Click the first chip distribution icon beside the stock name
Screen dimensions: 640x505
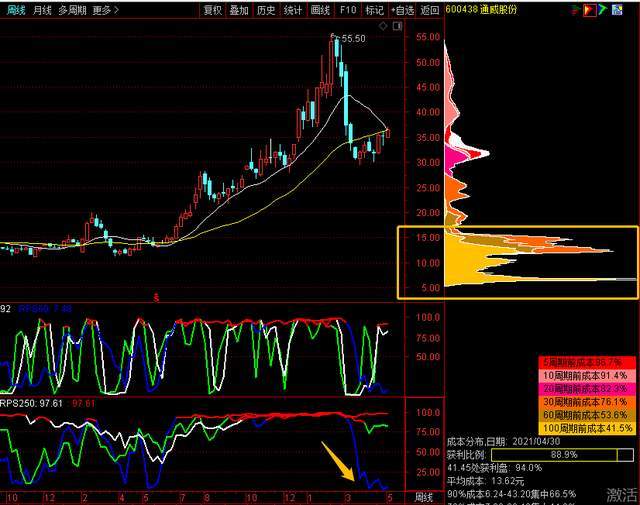click(574, 10)
